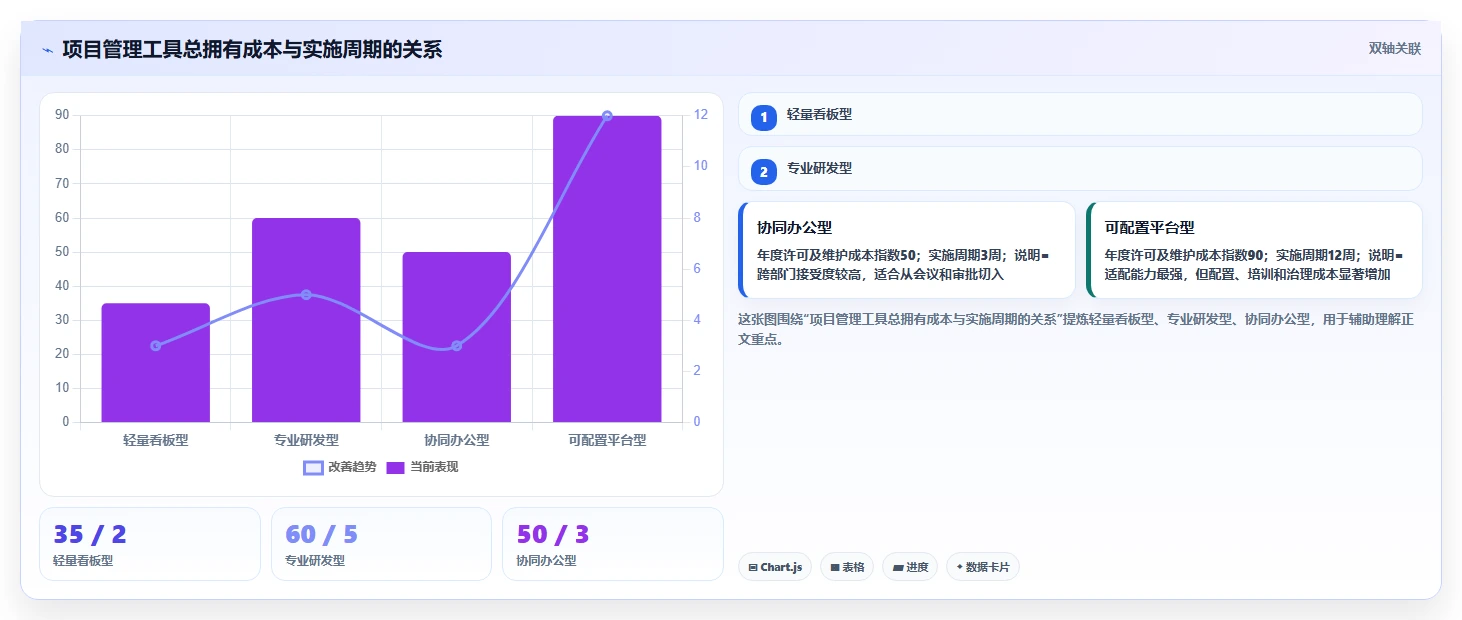The height and width of the screenshot is (620, 1462).
Task: Click the sparkle icon in 数据卡片 chip
Action: [960, 567]
